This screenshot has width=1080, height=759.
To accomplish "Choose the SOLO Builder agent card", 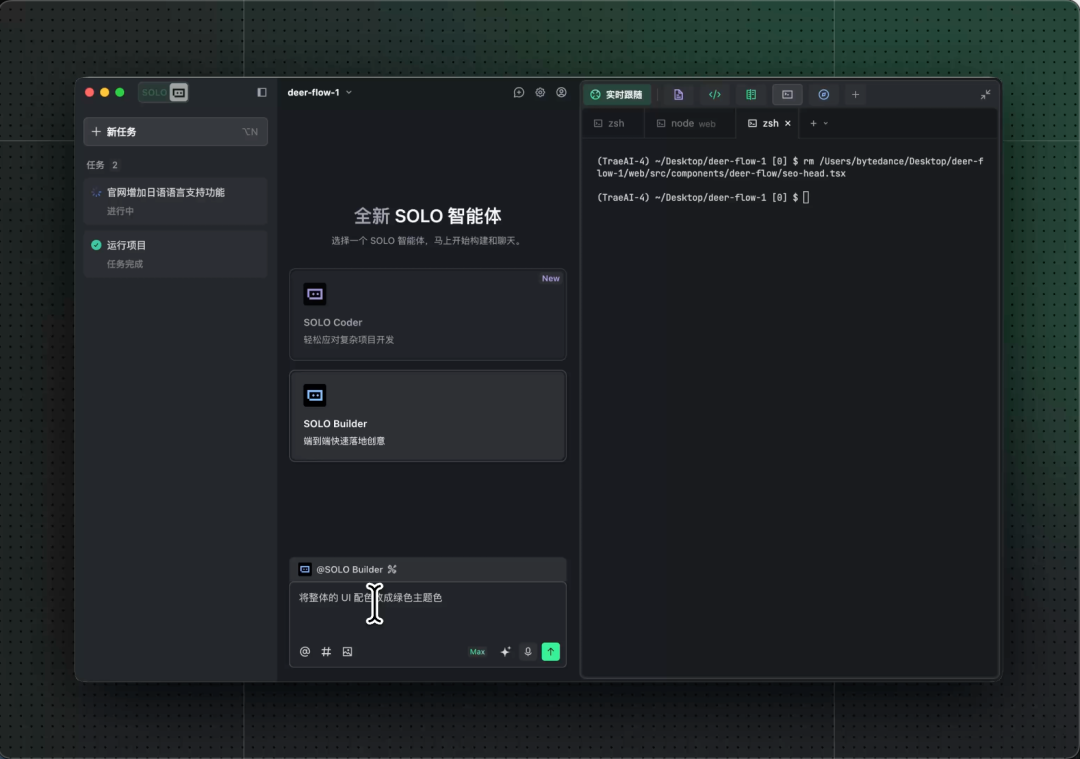I will click(428, 416).
